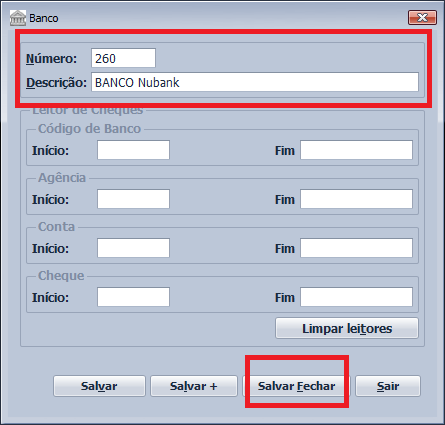Click Código de Banco Início field
The width and height of the screenshot is (445, 425).
(x=133, y=150)
